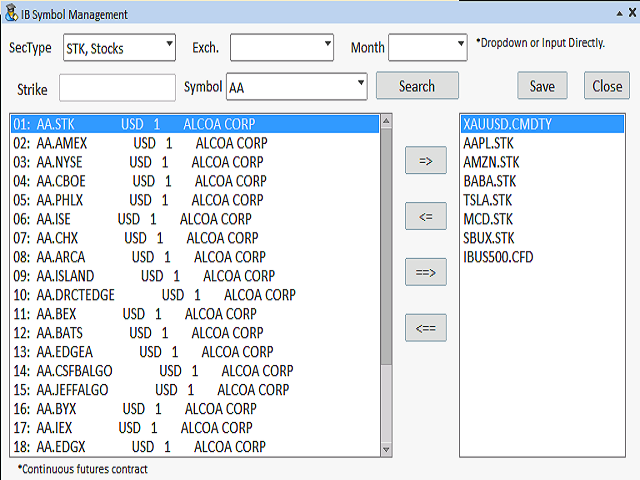Select row 11: AA.BEX

point(195,314)
